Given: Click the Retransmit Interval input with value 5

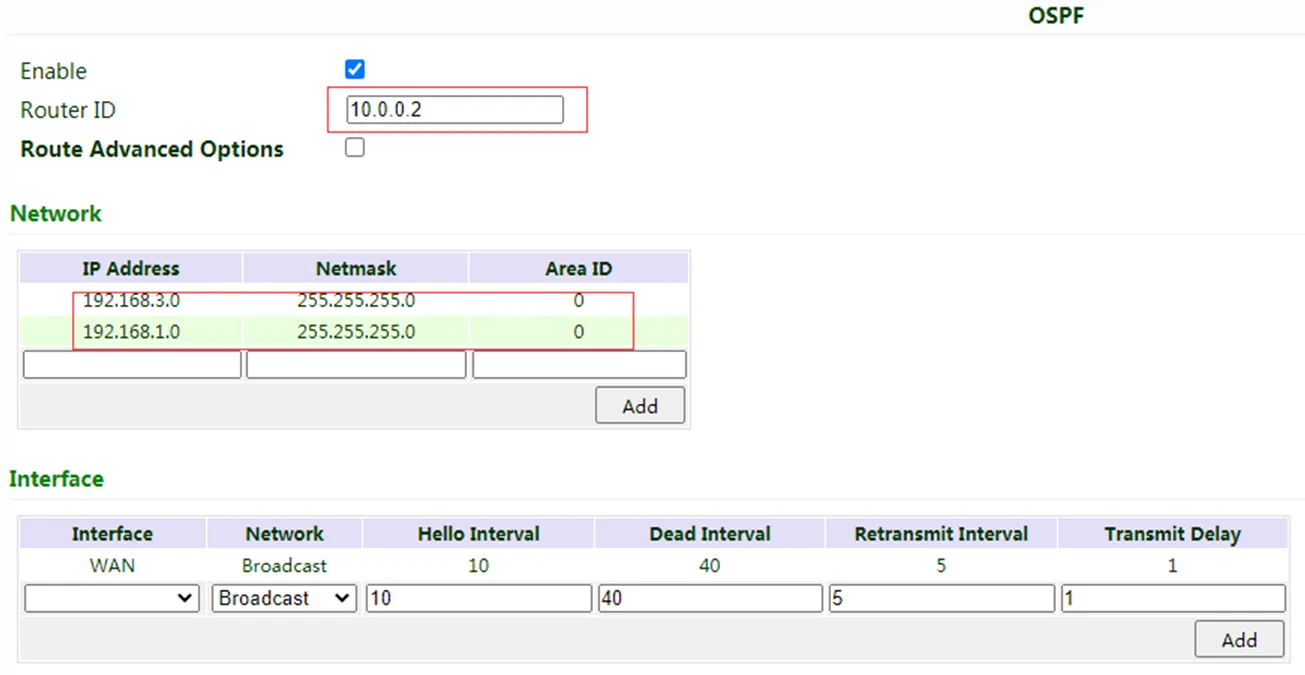Looking at the screenshot, I should pos(941,598).
